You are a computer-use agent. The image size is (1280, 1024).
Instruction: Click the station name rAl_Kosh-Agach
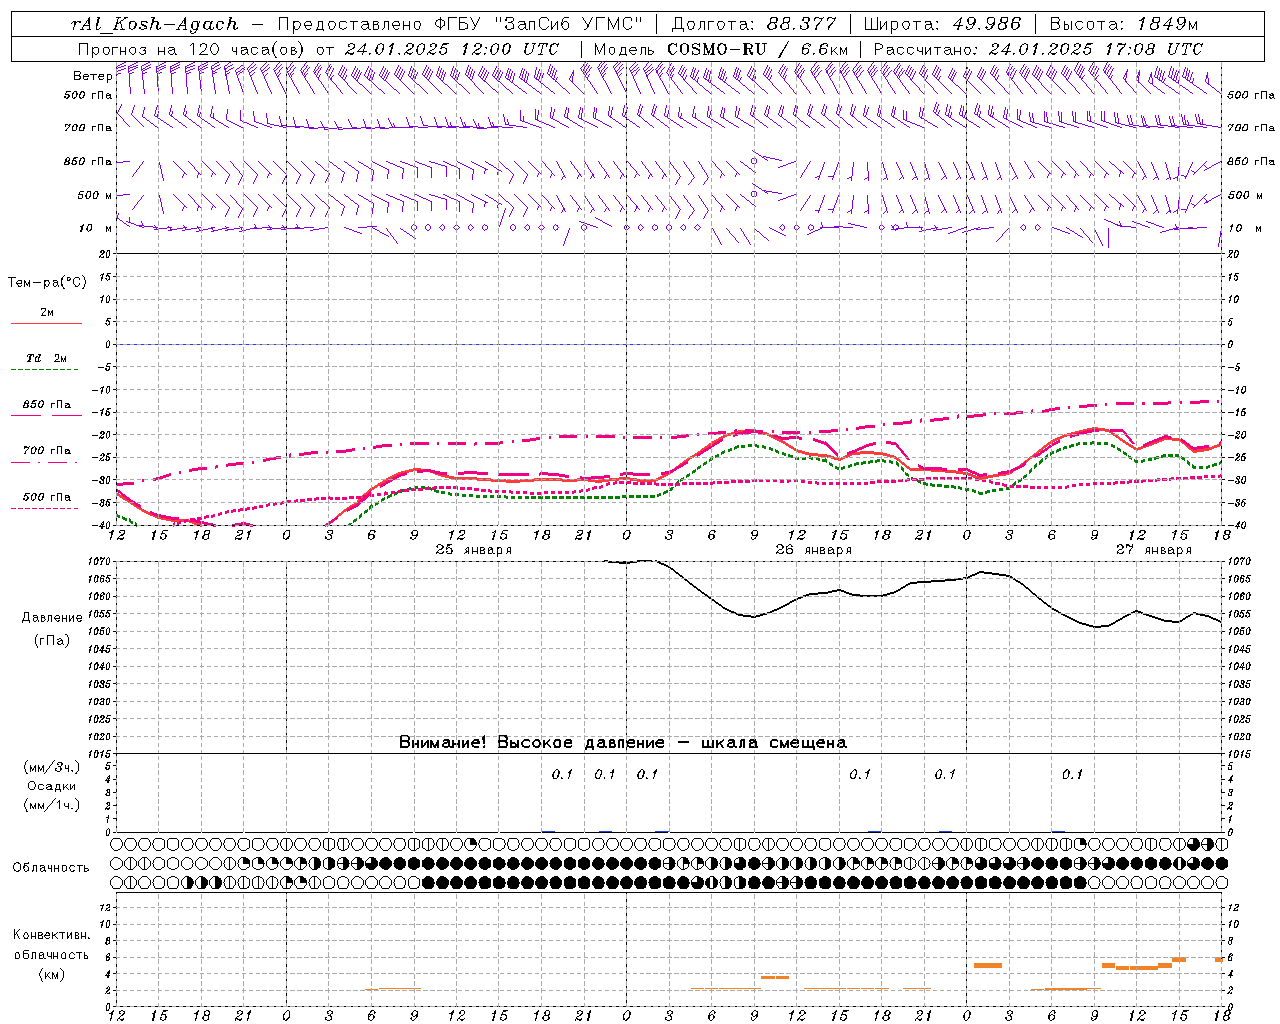155,24
